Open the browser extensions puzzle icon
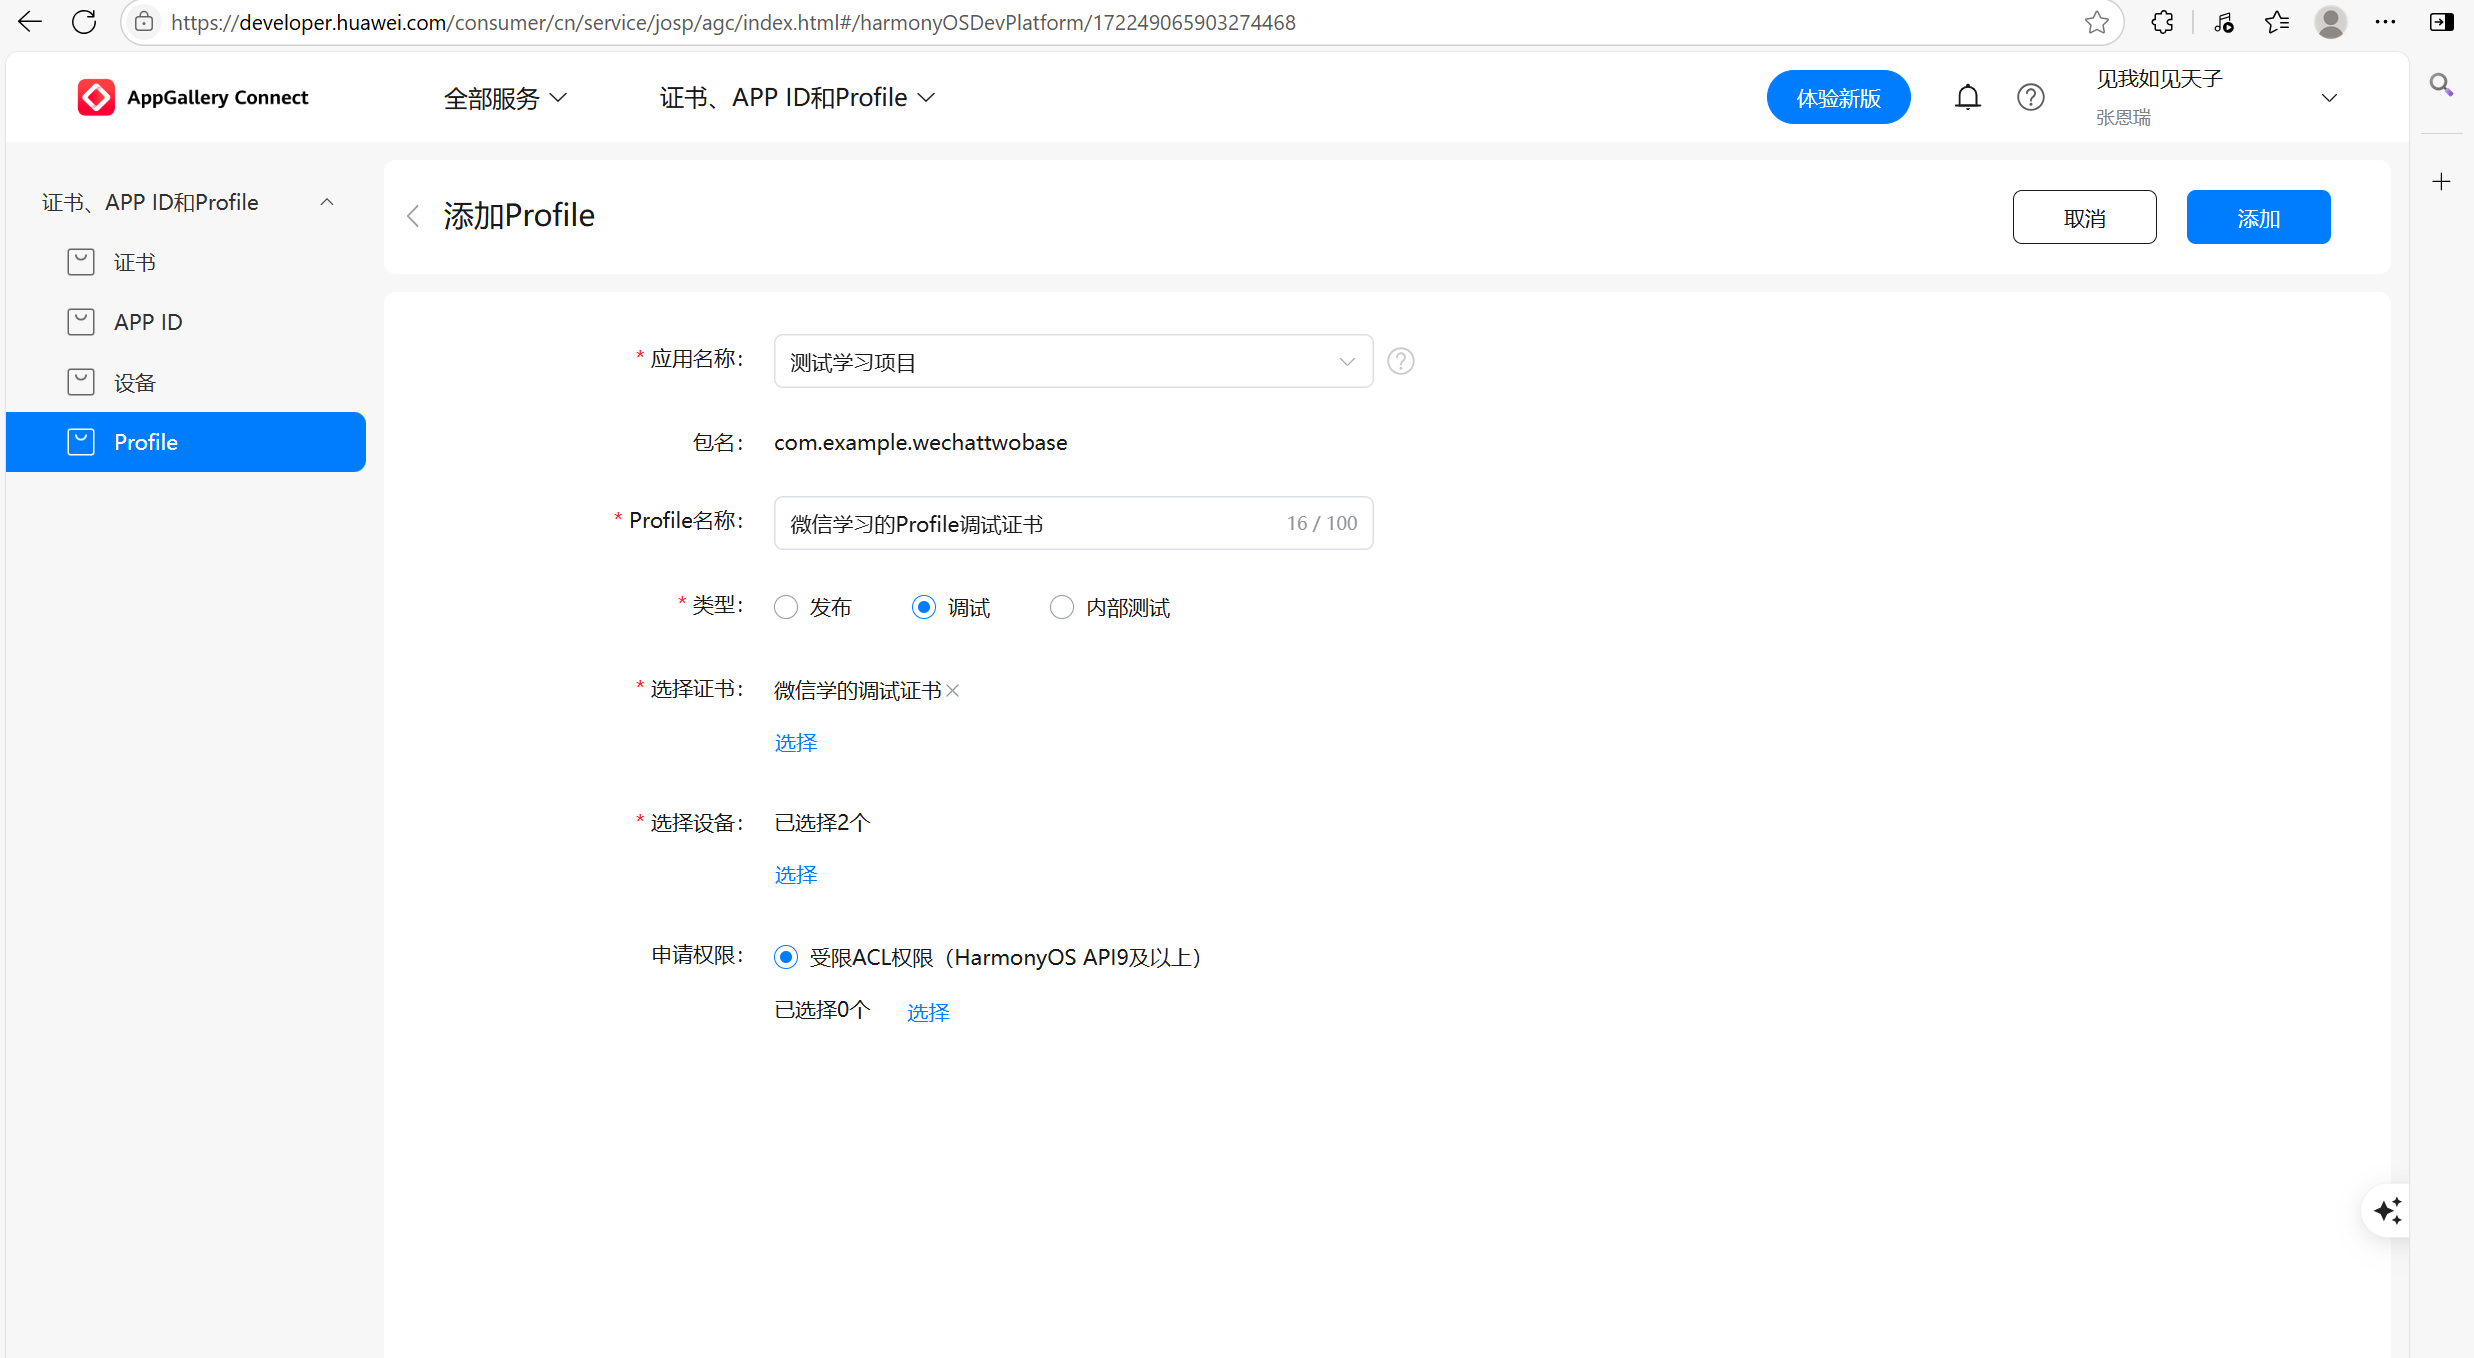The height and width of the screenshot is (1358, 2474). (2162, 22)
